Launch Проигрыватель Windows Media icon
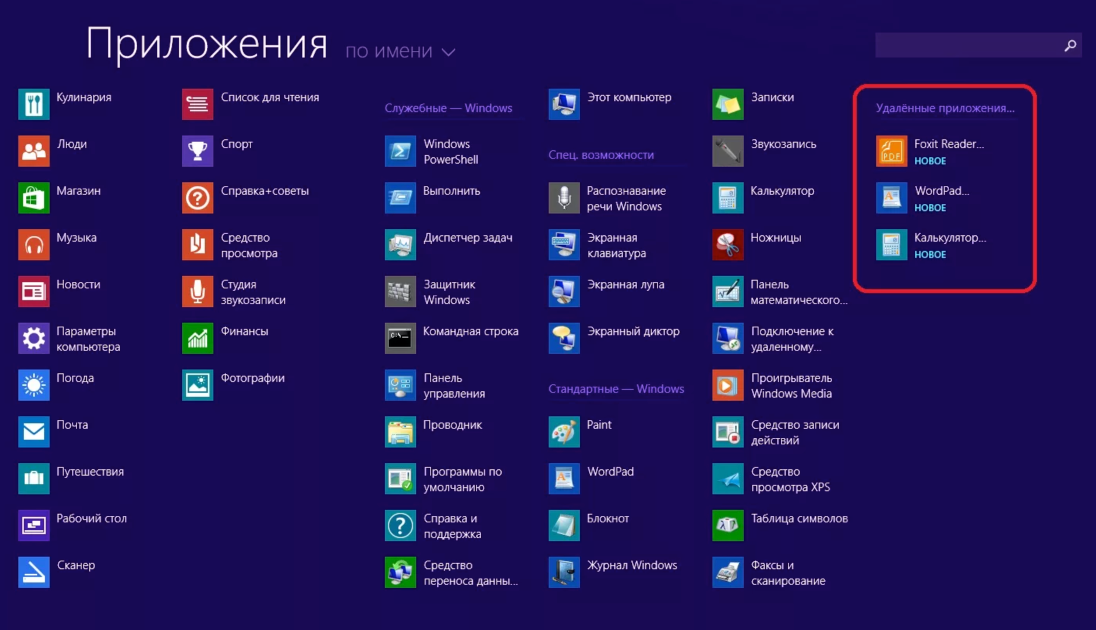Screen dimensions: 1096x630 pyautogui.click(x=728, y=385)
